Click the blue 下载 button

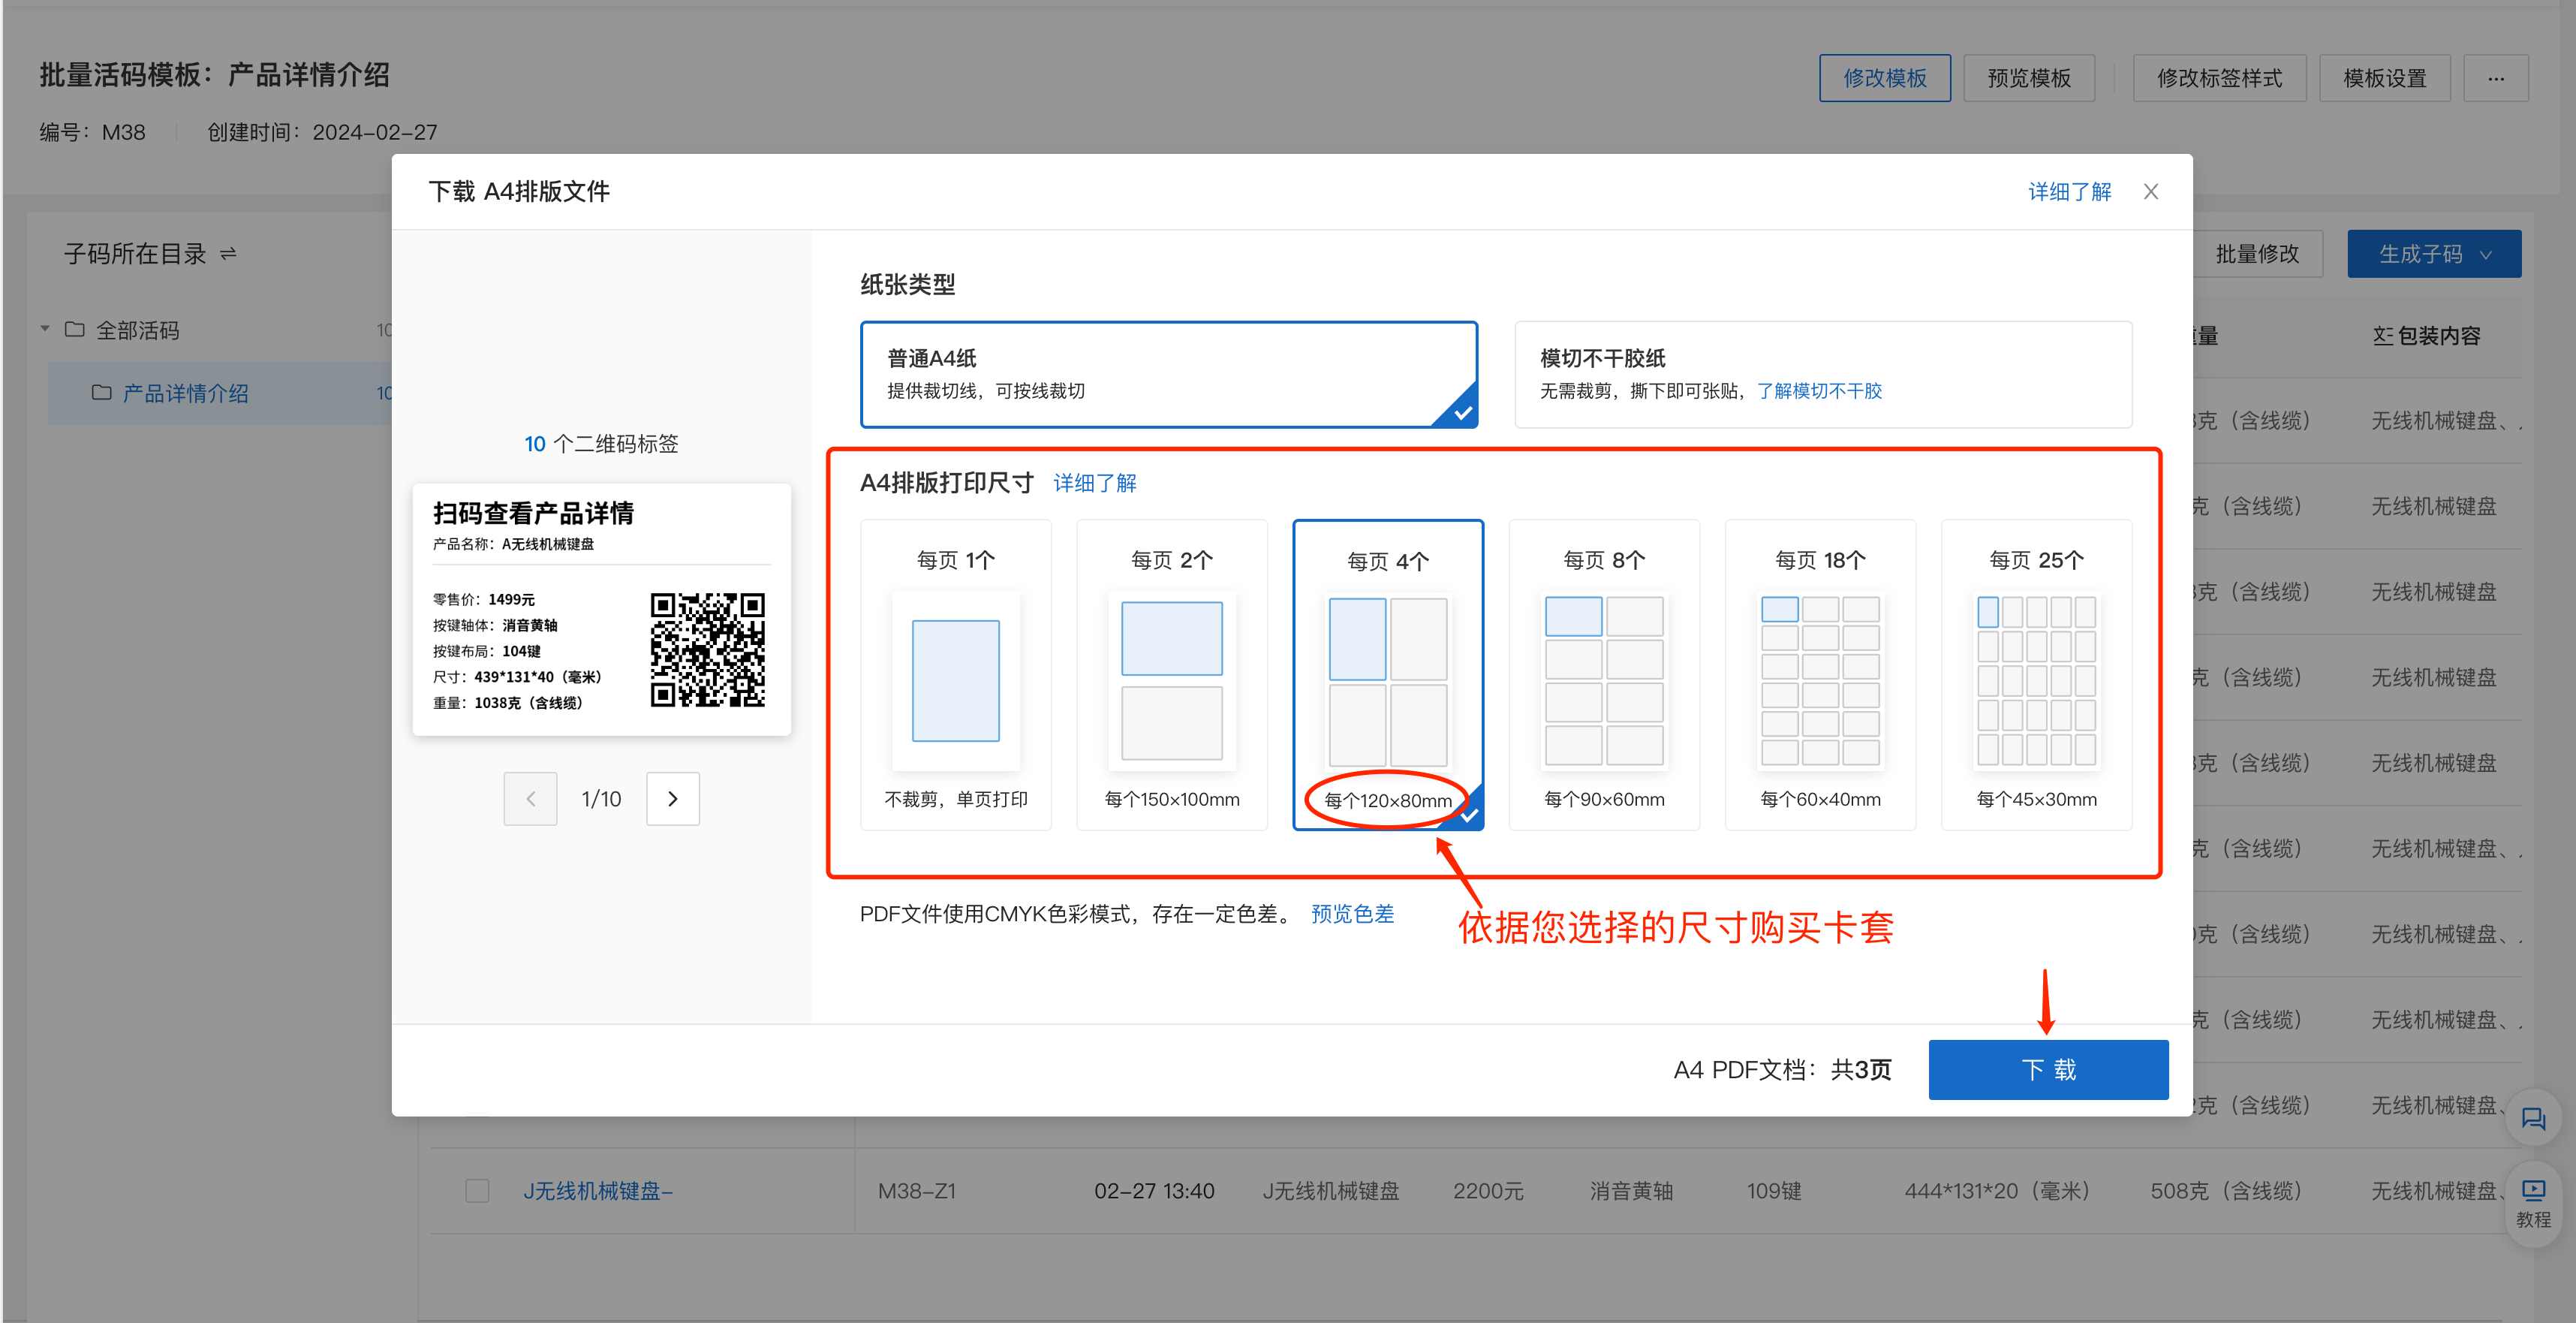[2047, 1069]
